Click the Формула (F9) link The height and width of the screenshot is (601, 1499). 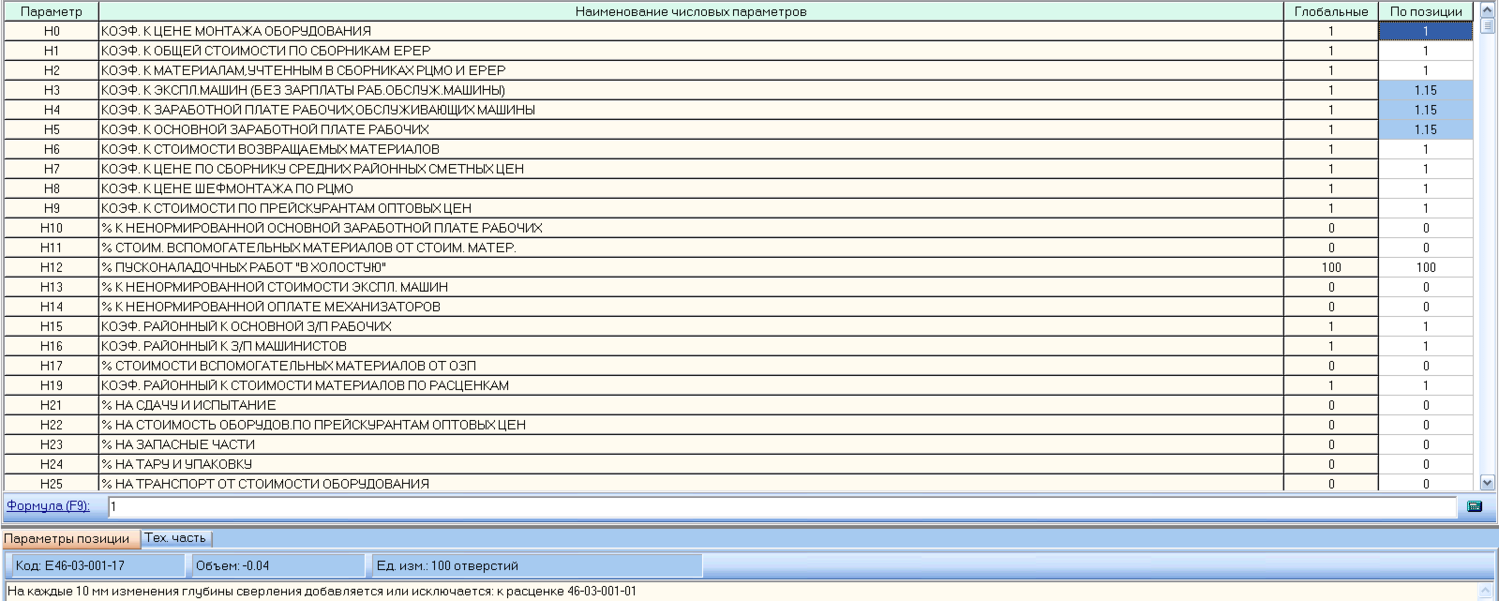(x=48, y=507)
